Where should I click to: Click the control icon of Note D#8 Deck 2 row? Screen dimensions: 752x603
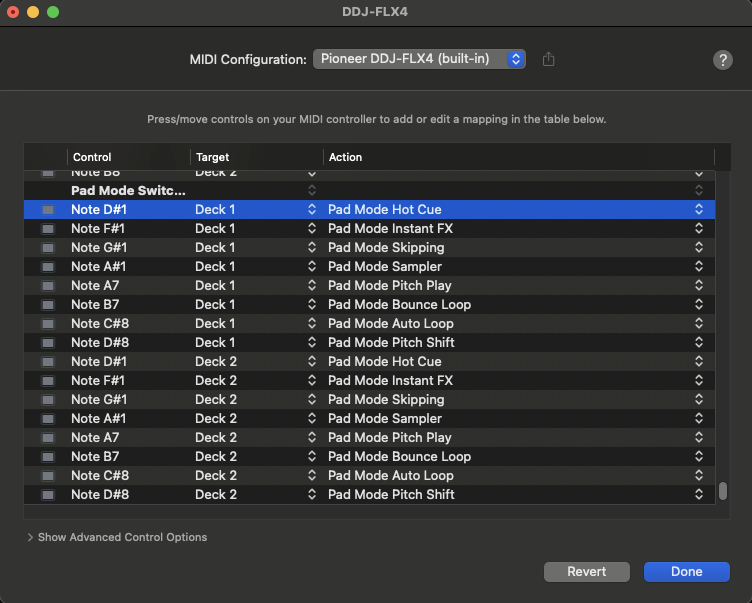tap(48, 495)
